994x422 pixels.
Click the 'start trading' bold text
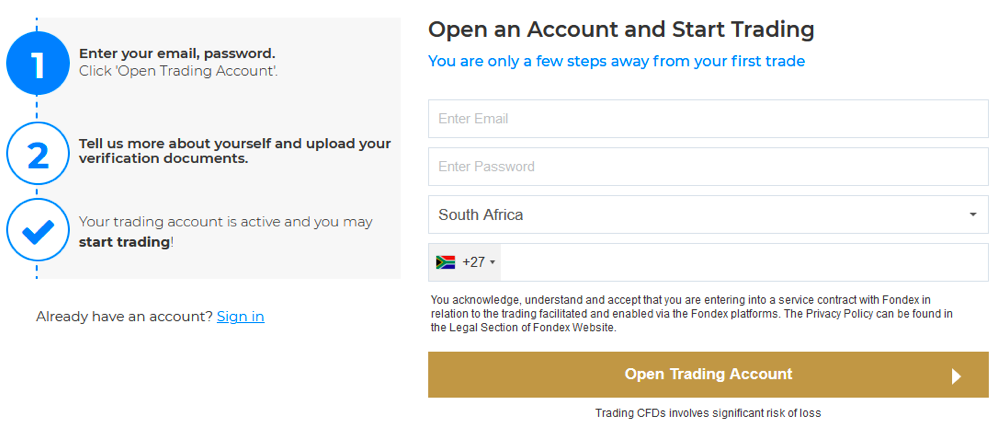pos(124,242)
